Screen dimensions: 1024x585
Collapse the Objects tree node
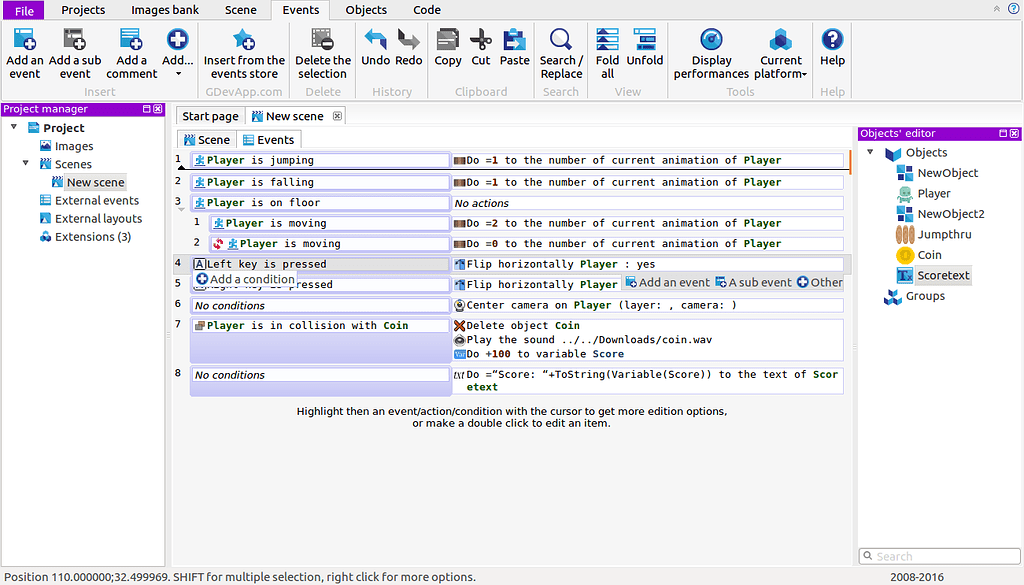(x=870, y=153)
